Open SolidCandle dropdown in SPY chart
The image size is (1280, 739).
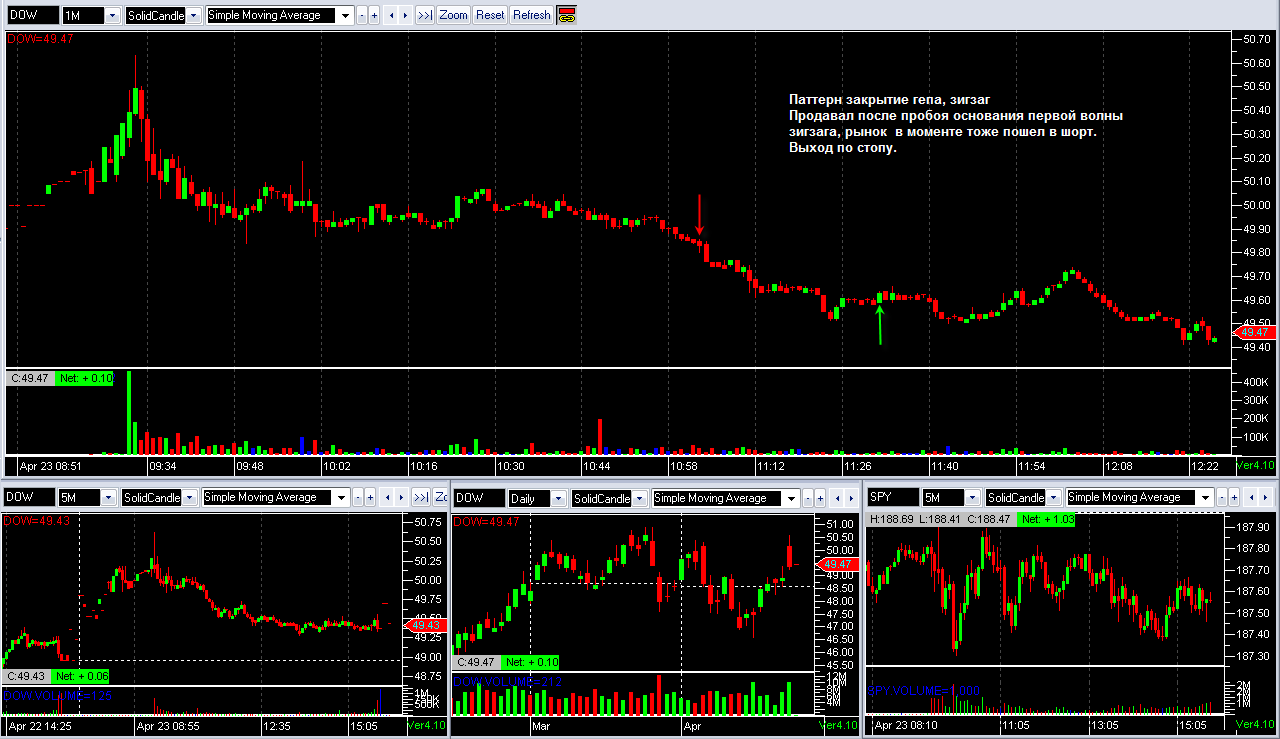(x=1055, y=498)
